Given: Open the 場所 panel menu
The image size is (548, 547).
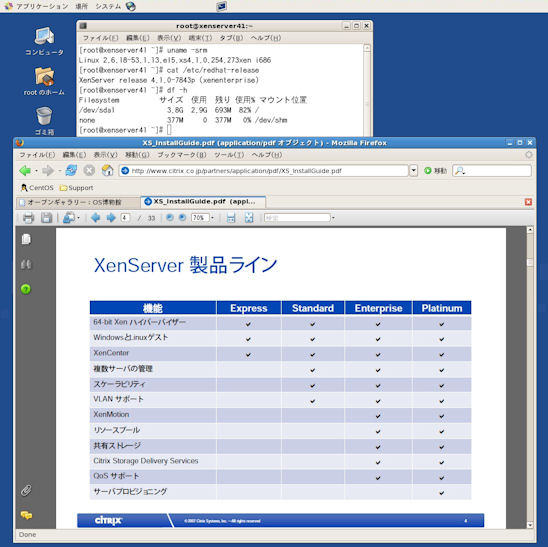Looking at the screenshot, I should [x=82, y=6].
